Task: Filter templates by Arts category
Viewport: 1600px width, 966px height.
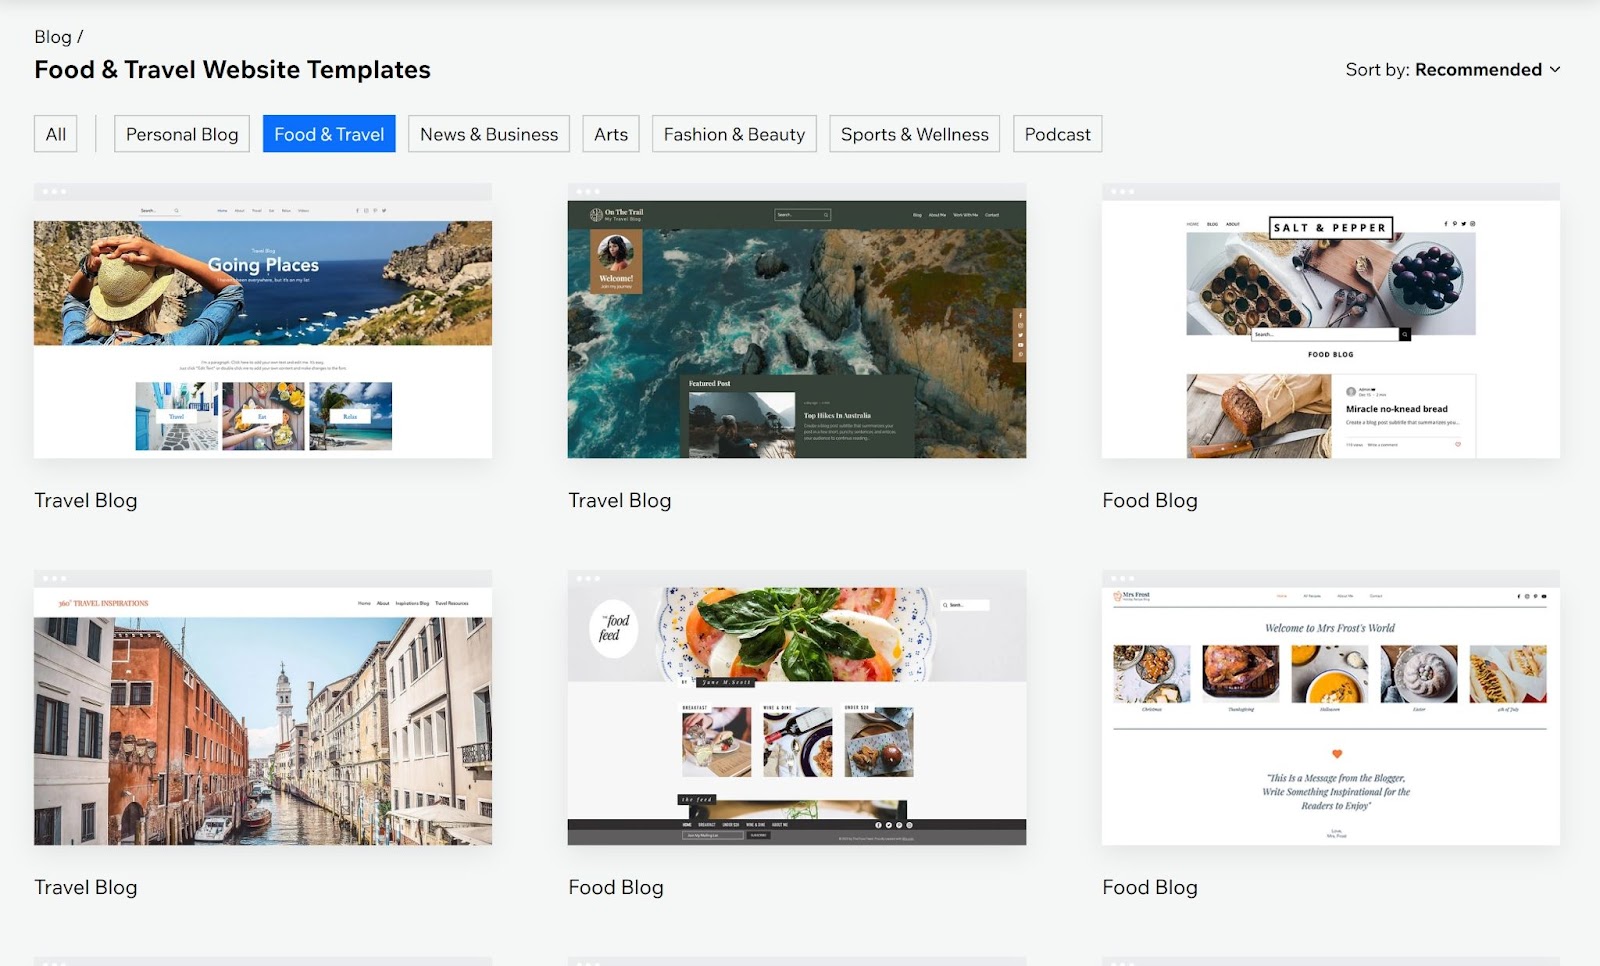Action: pos(610,133)
